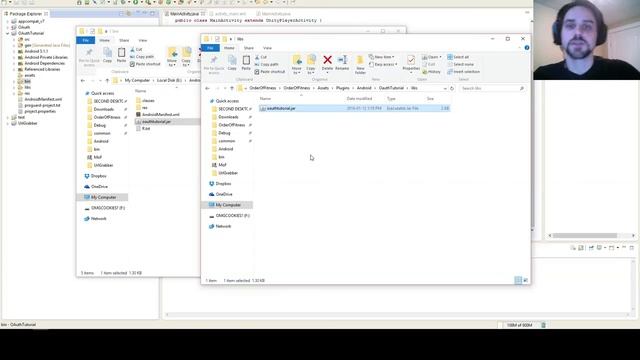Click the red Delete icon in front Explorer ribbon
Viewport: 640px width, 360px height.
click(x=327, y=60)
